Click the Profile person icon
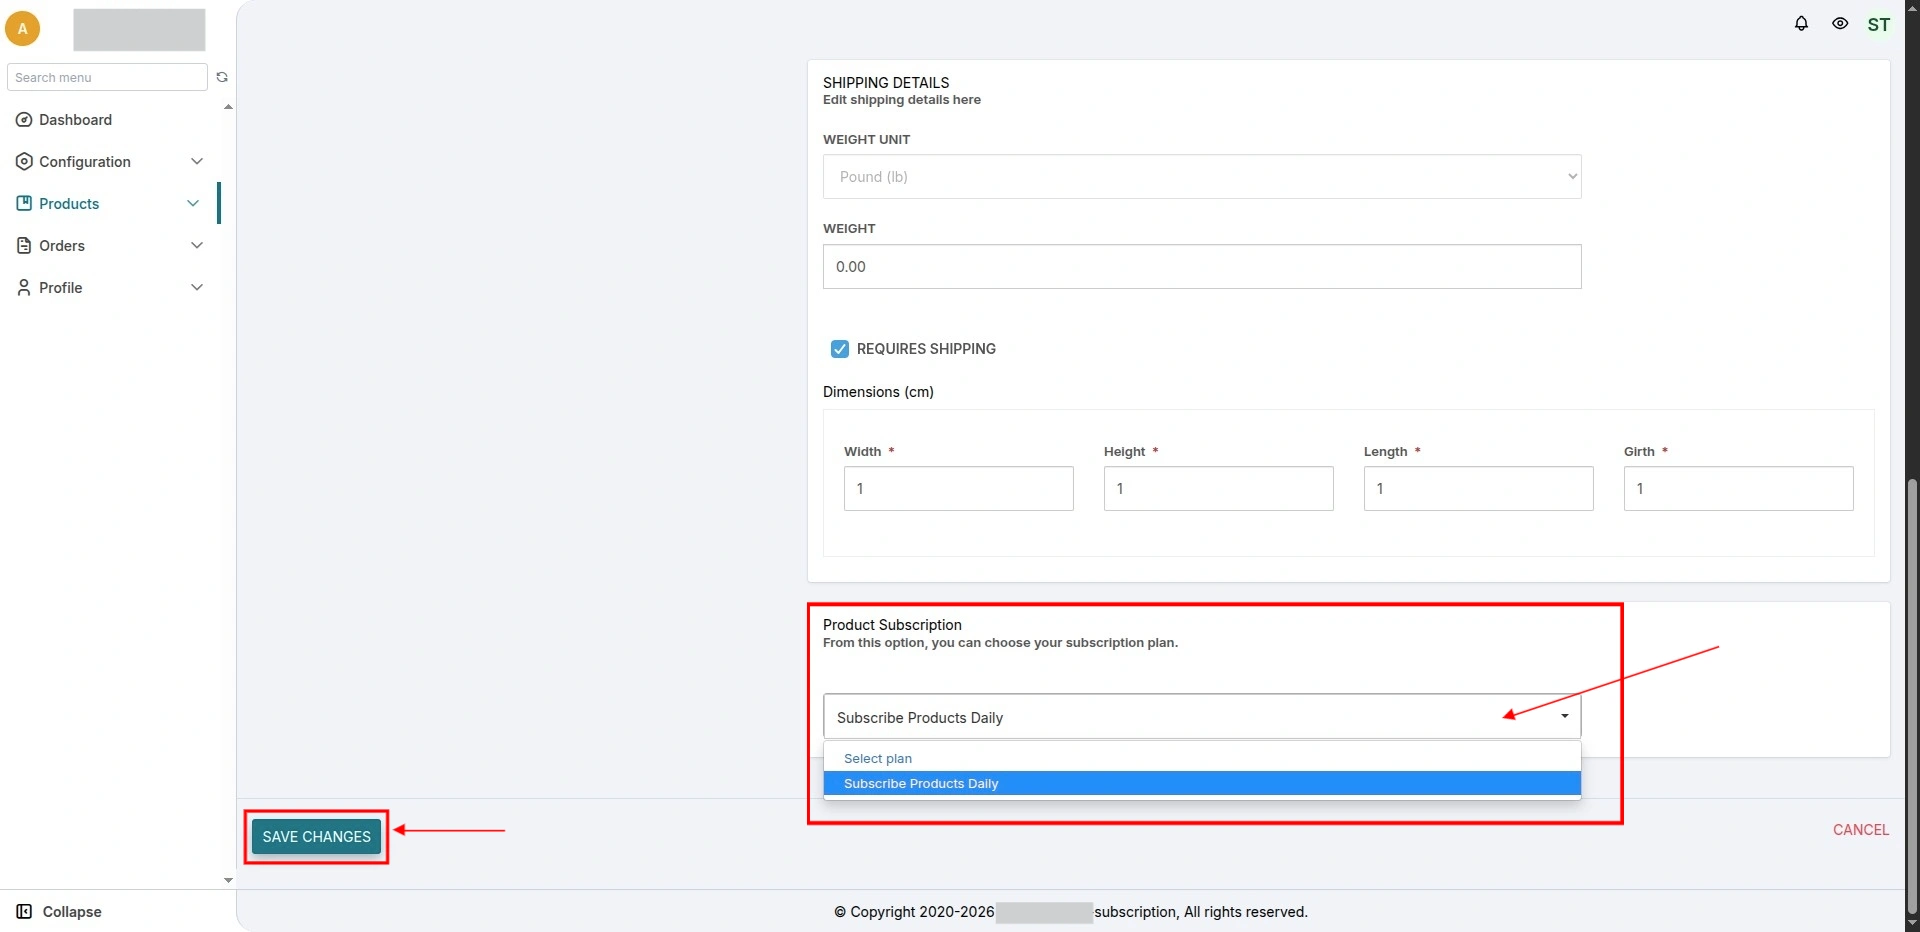 click(24, 288)
